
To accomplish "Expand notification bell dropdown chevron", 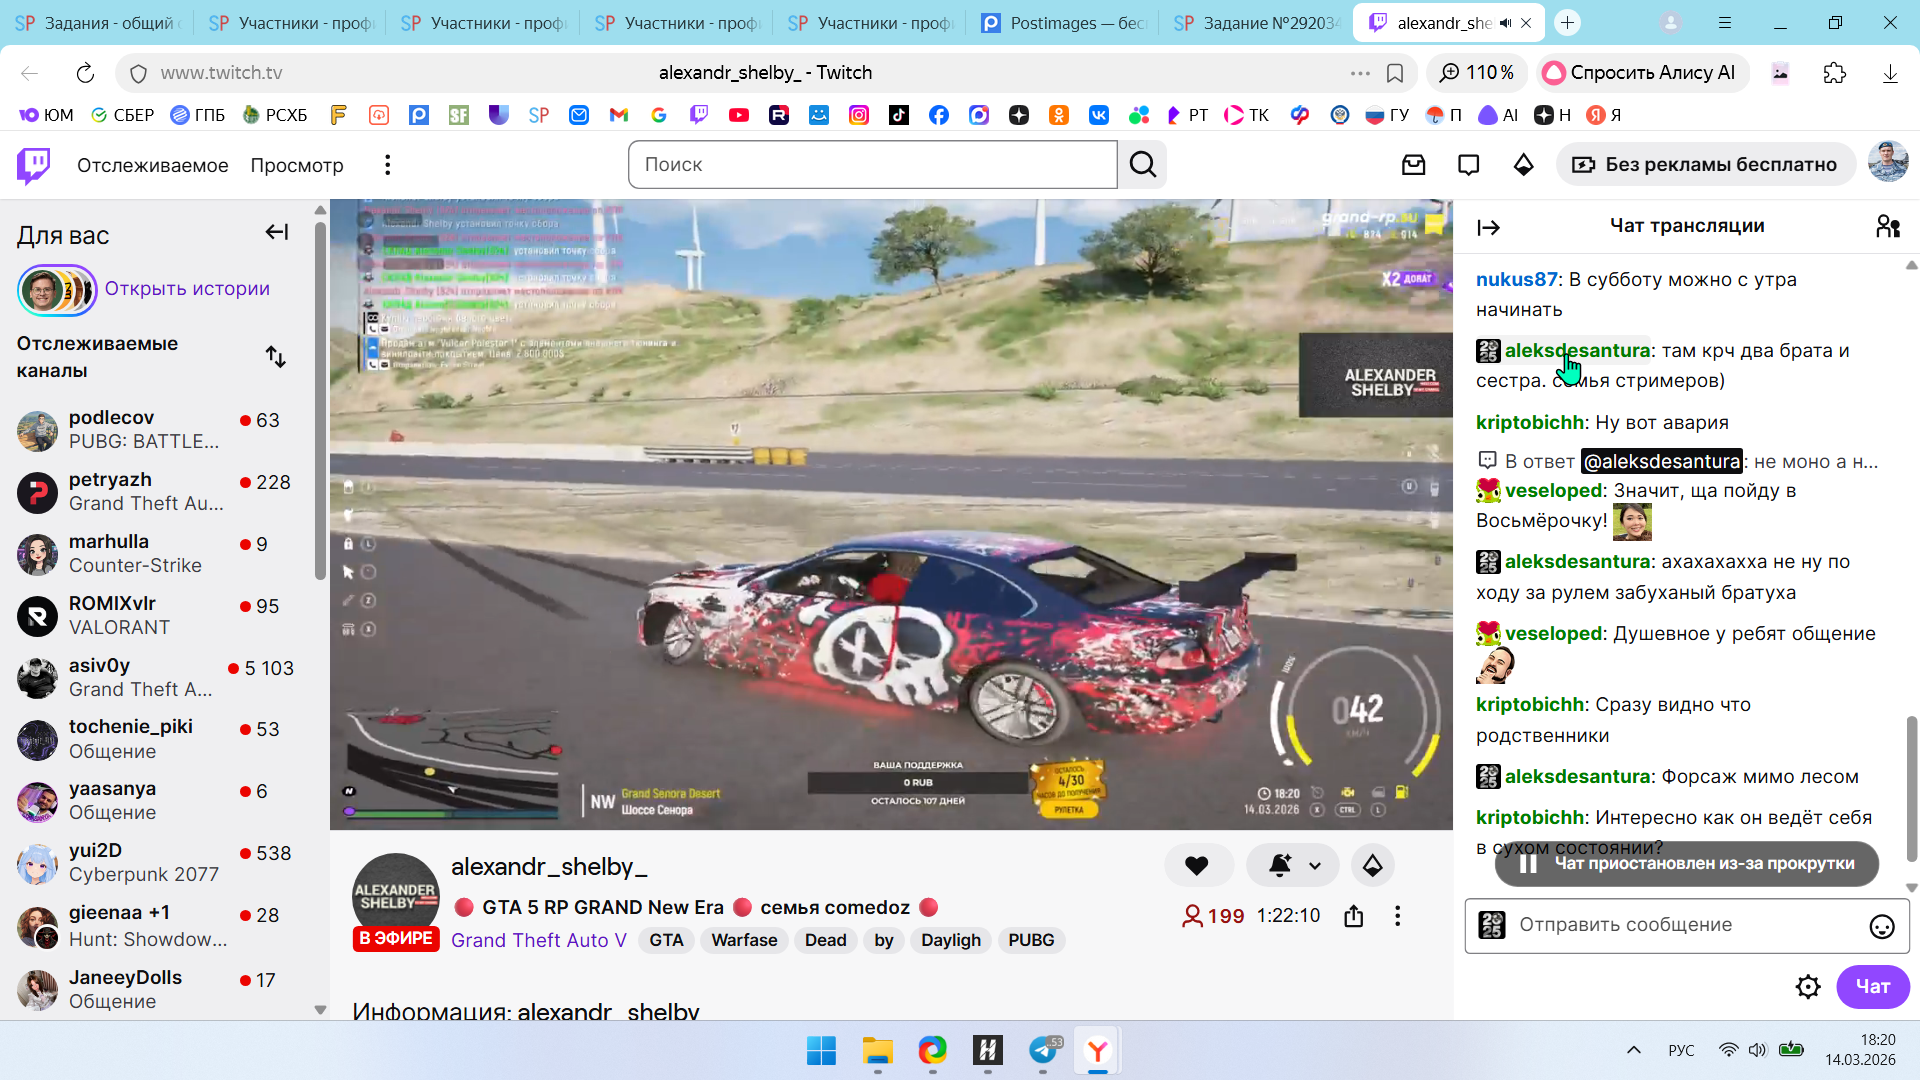I will point(1315,866).
